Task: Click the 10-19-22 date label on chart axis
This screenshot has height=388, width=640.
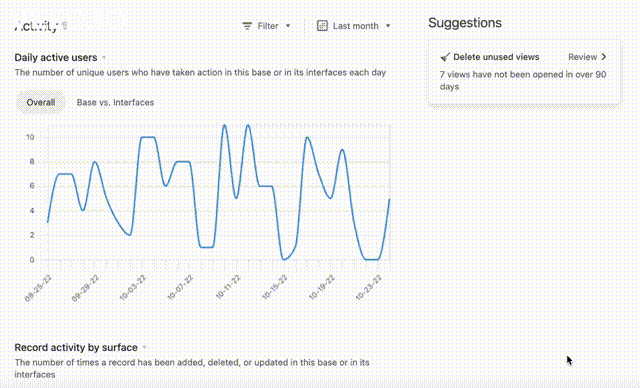Action: pyautogui.click(x=322, y=287)
